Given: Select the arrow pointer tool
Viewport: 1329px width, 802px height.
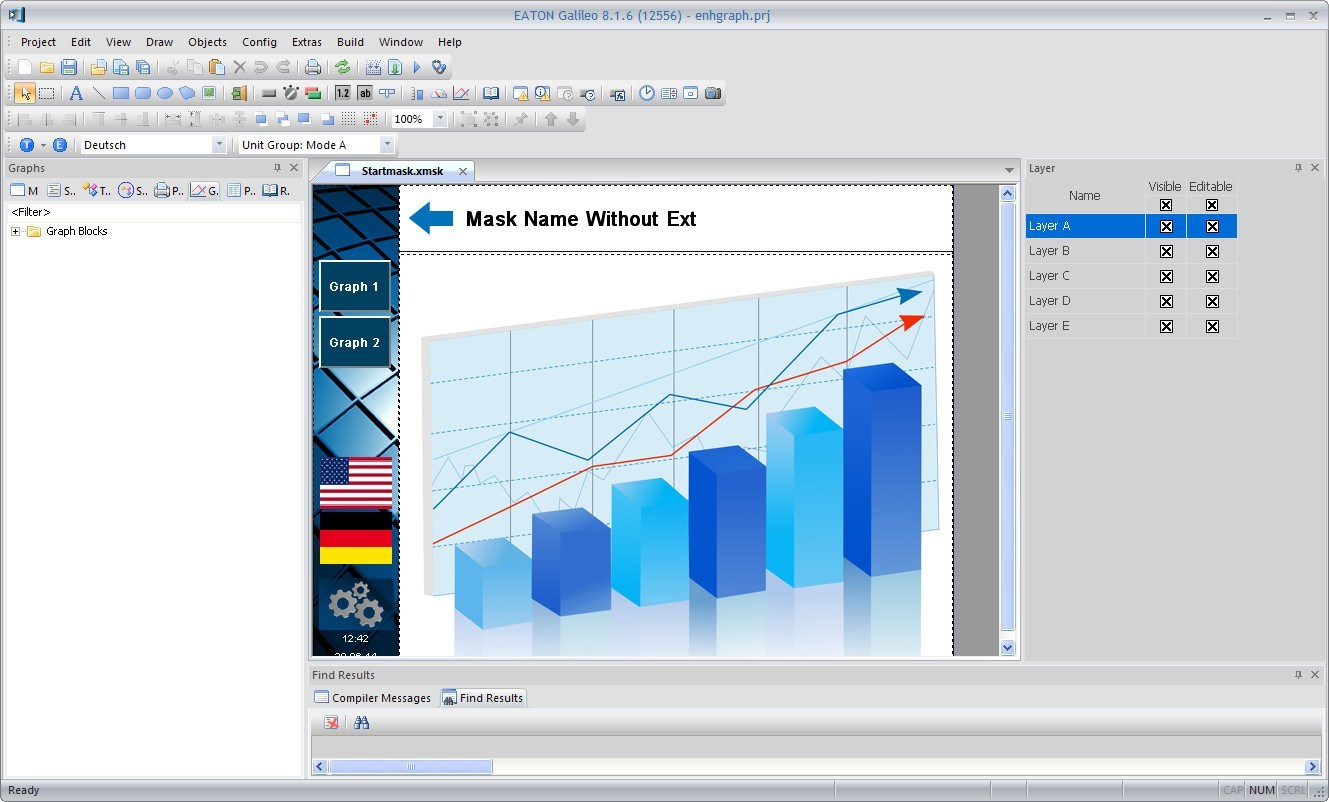Looking at the screenshot, I should pyautogui.click(x=25, y=93).
